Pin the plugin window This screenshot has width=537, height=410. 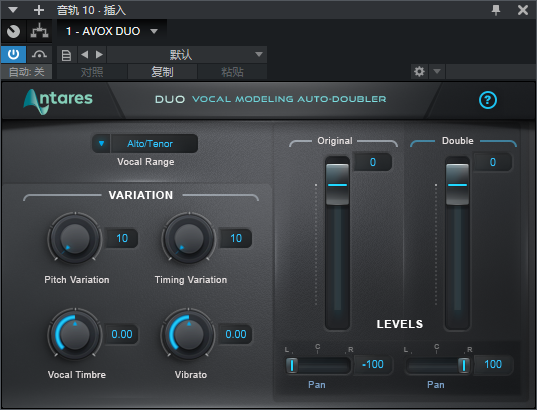tap(496, 10)
